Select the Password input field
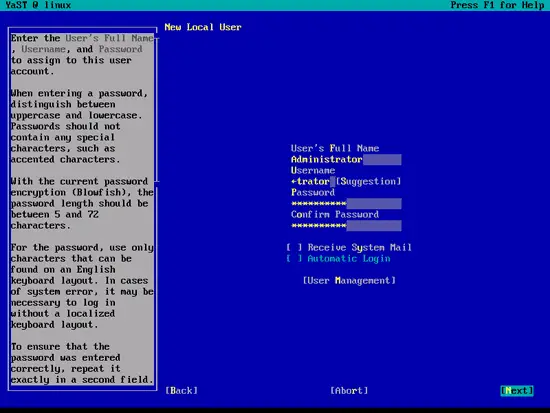This screenshot has width=550, height=413. pos(346,204)
